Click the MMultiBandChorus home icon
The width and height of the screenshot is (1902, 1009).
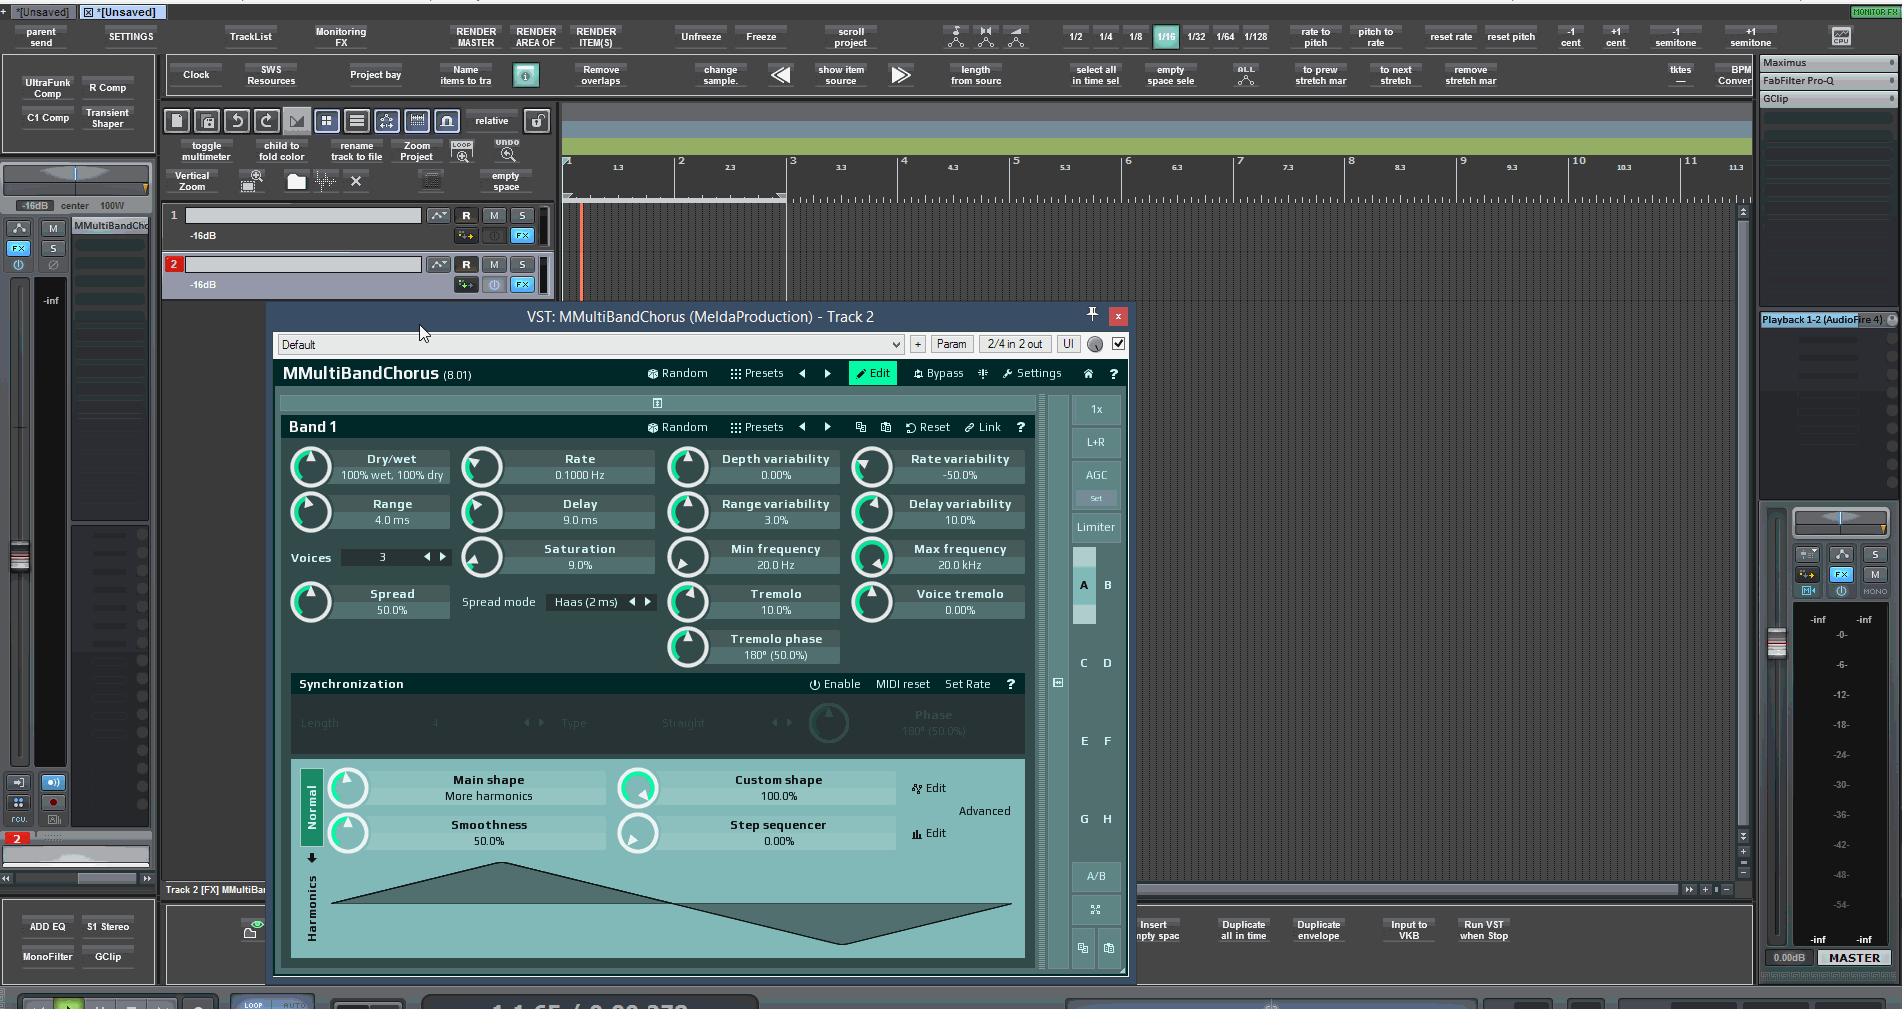[1088, 374]
